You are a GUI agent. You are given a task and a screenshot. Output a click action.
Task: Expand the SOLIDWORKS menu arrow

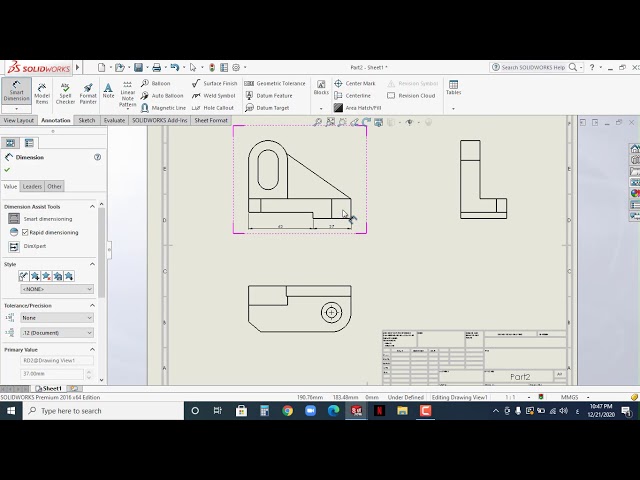[x=77, y=67]
